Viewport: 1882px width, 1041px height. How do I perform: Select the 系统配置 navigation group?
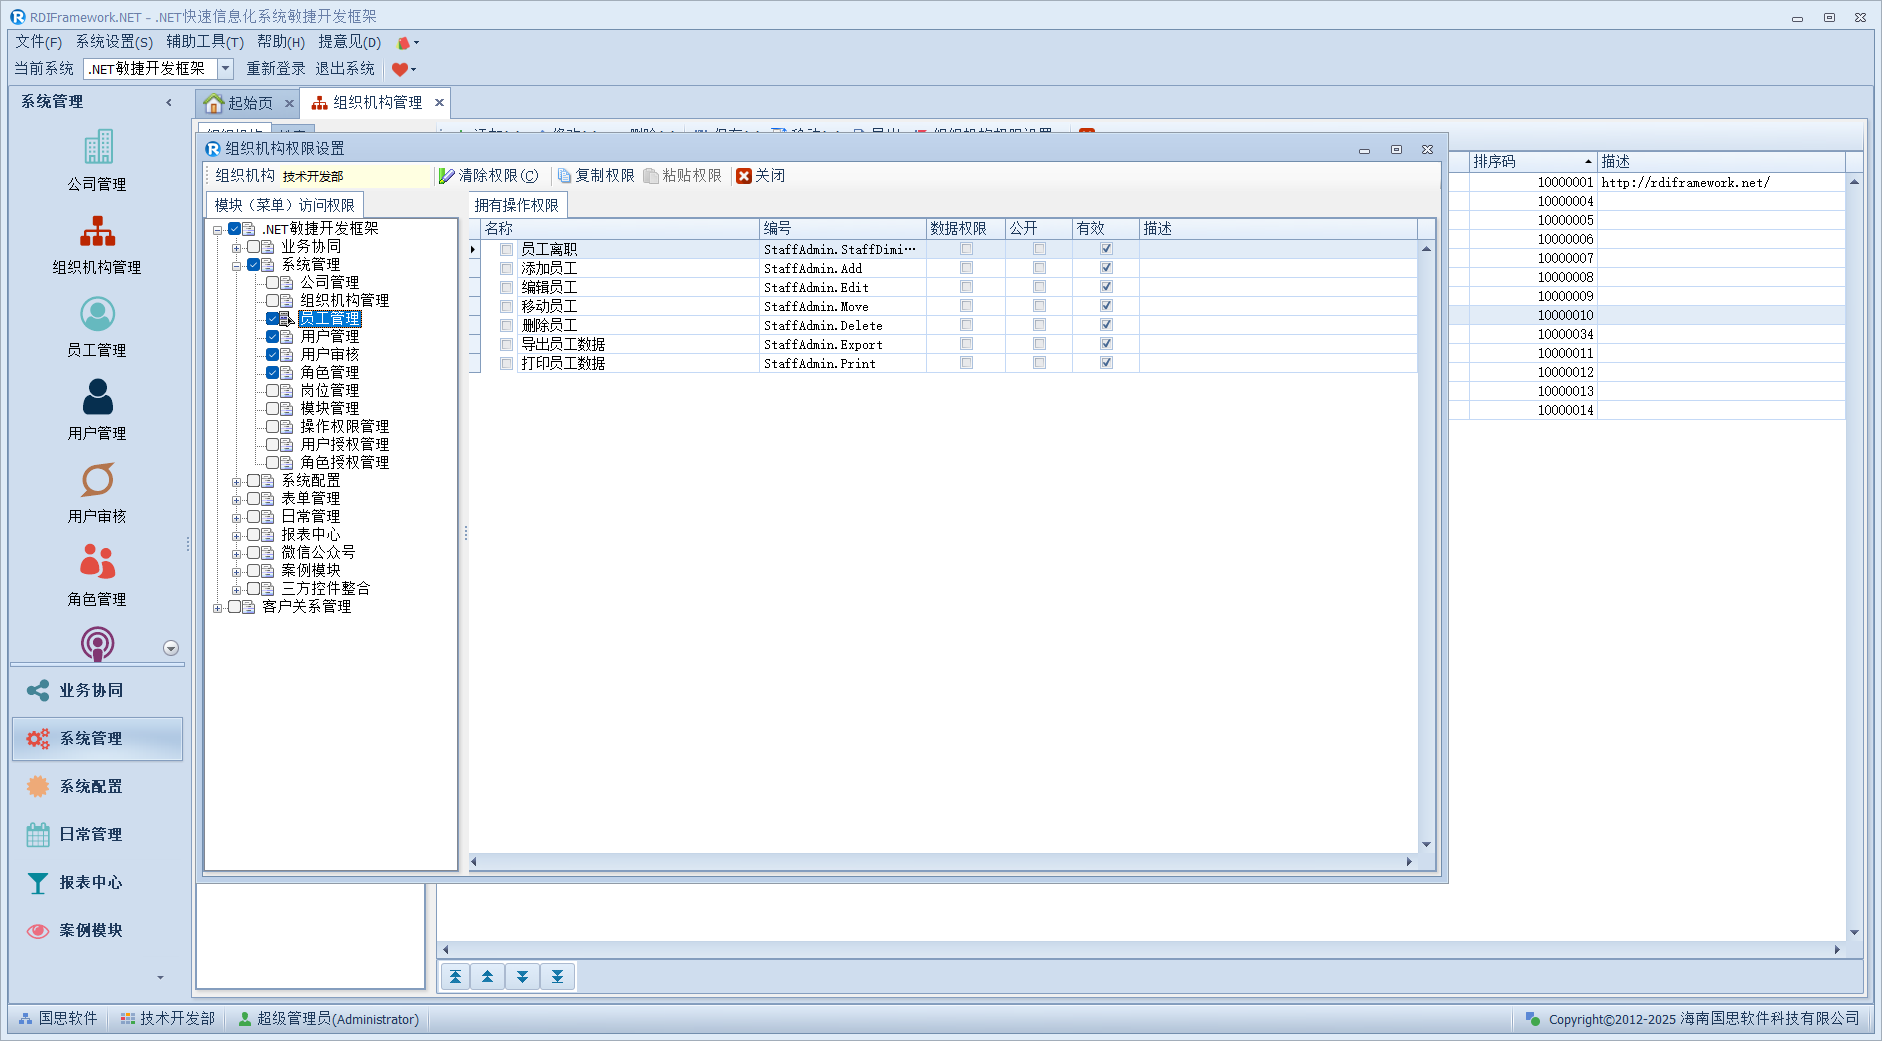tap(90, 787)
